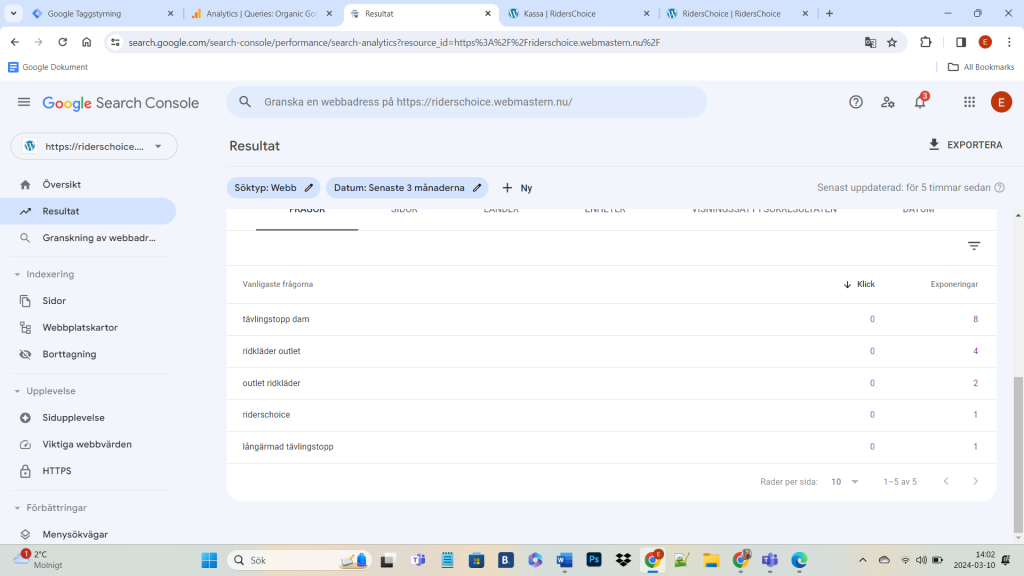1024x576 pixels.
Task: Bookmark this page with the star
Action: pyautogui.click(x=892, y=42)
